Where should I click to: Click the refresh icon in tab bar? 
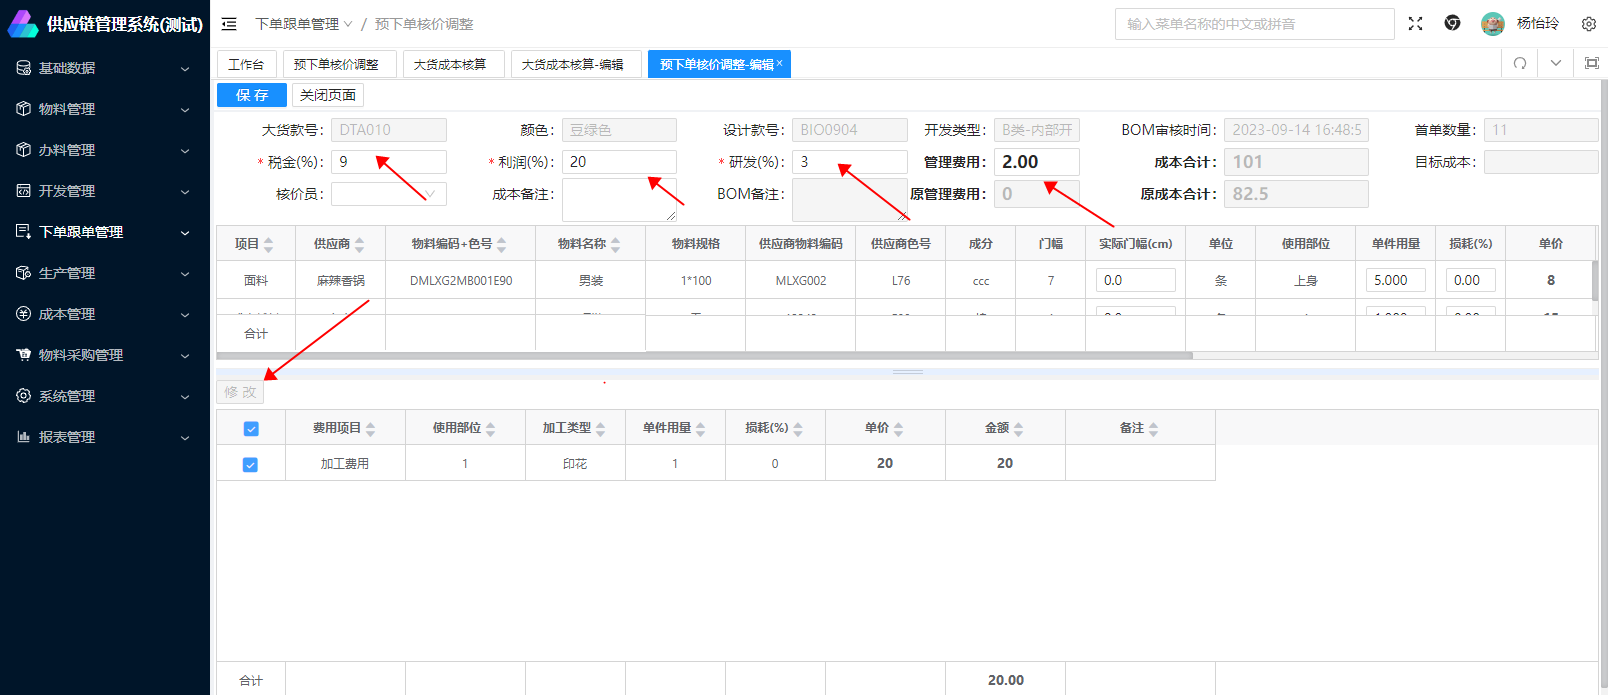[x=1519, y=64]
